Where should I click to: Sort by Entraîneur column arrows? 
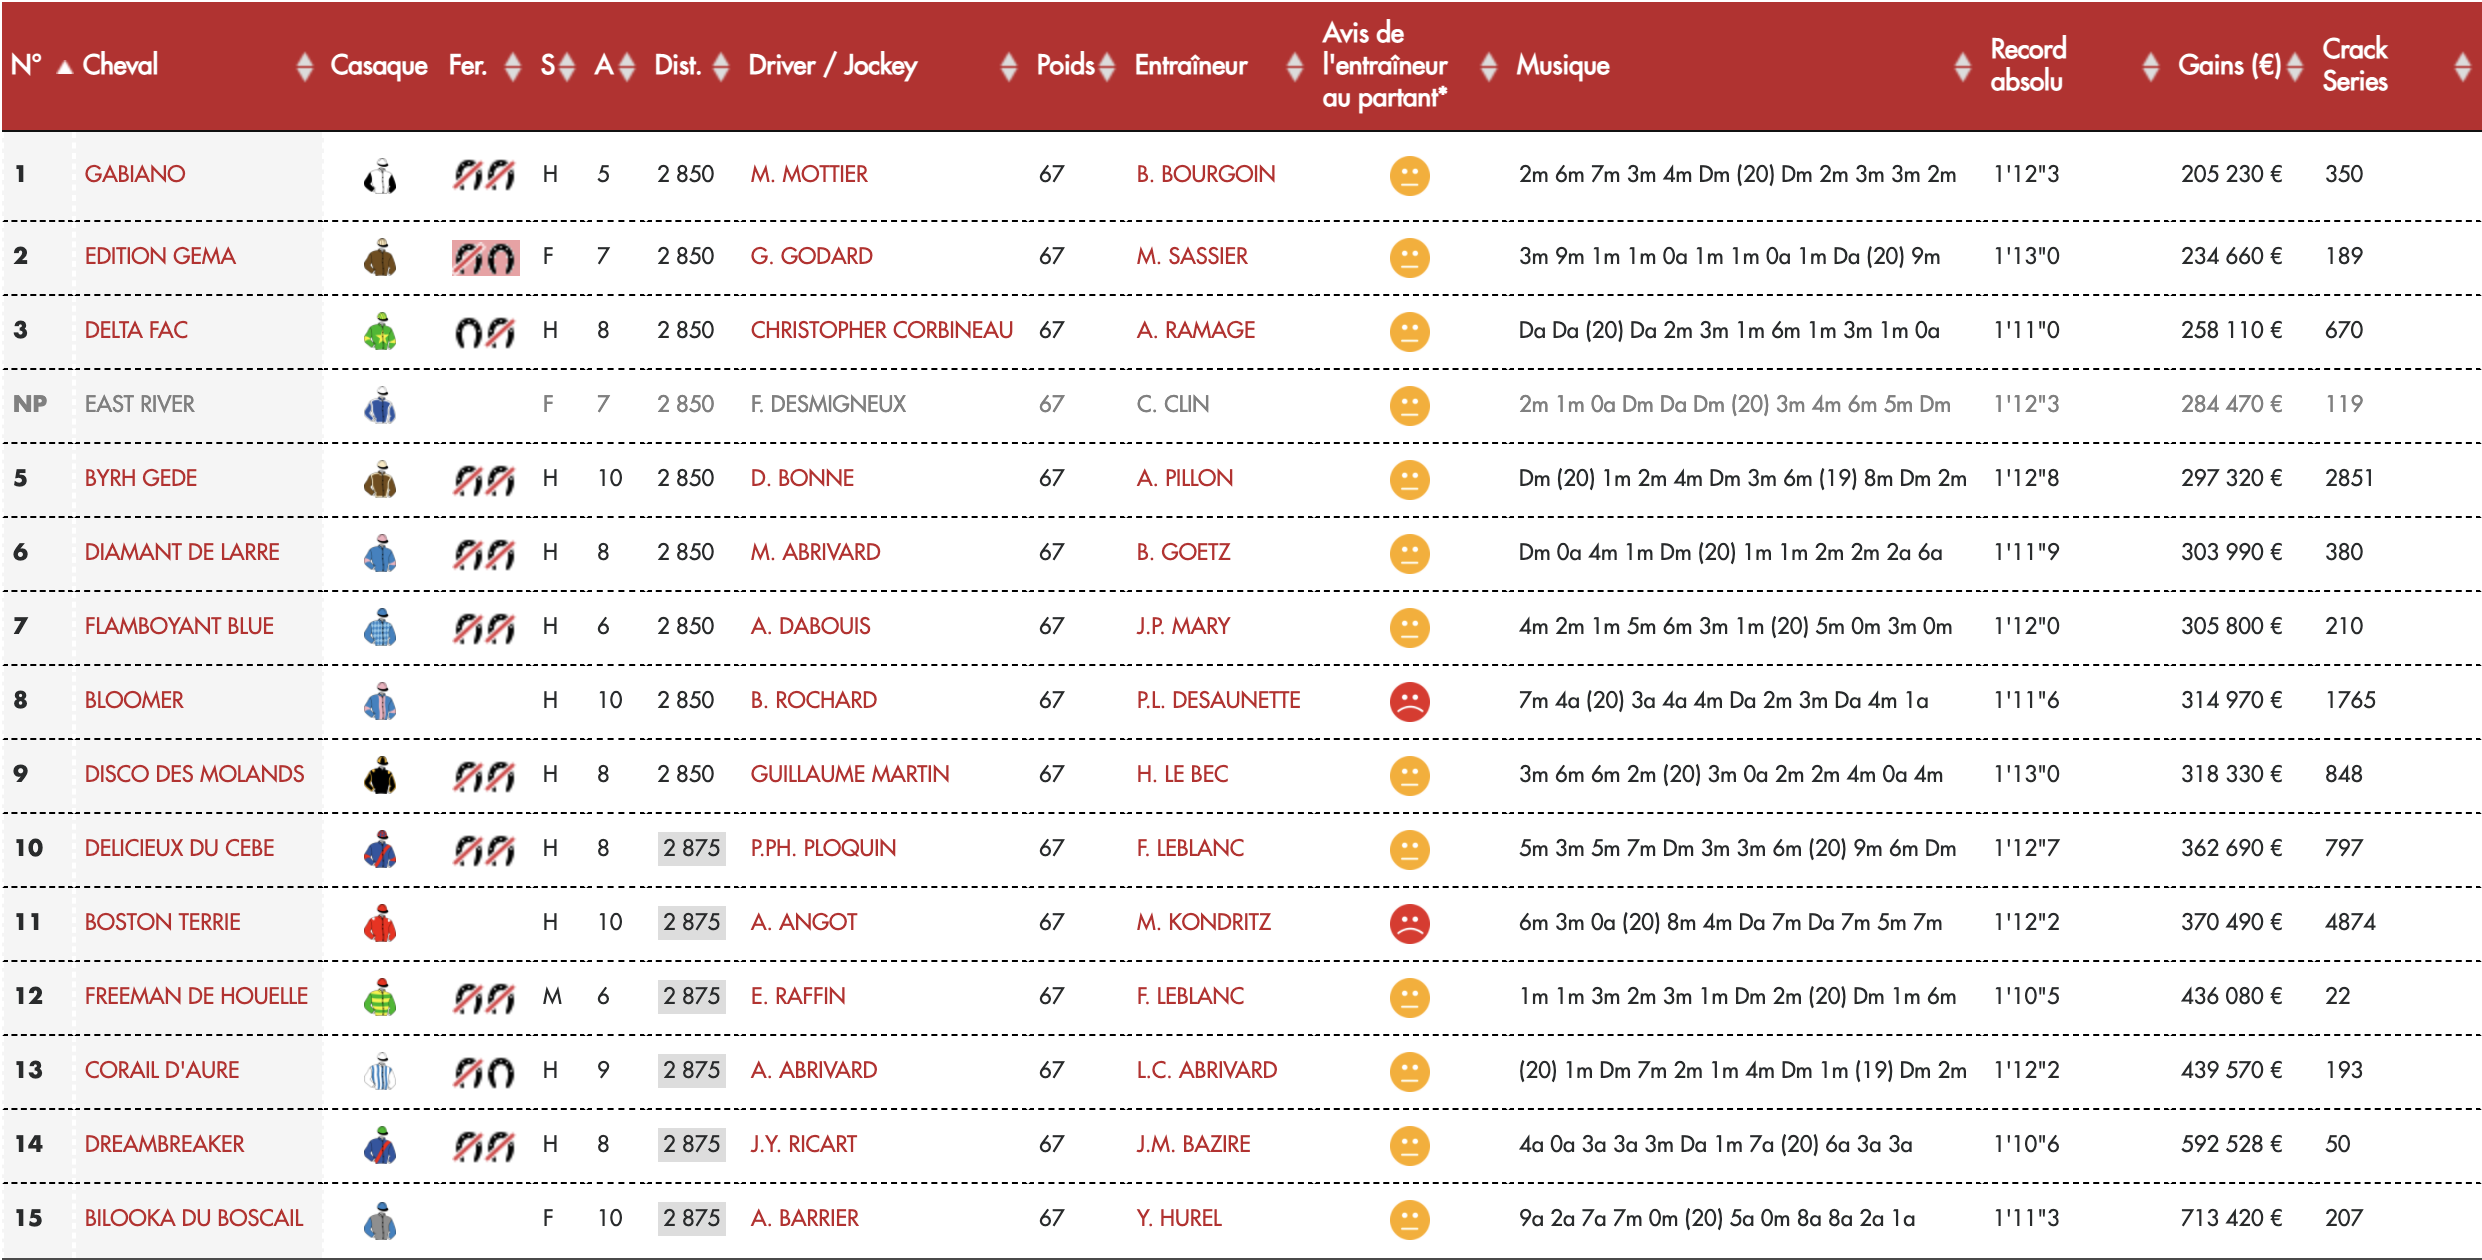(x=1295, y=66)
